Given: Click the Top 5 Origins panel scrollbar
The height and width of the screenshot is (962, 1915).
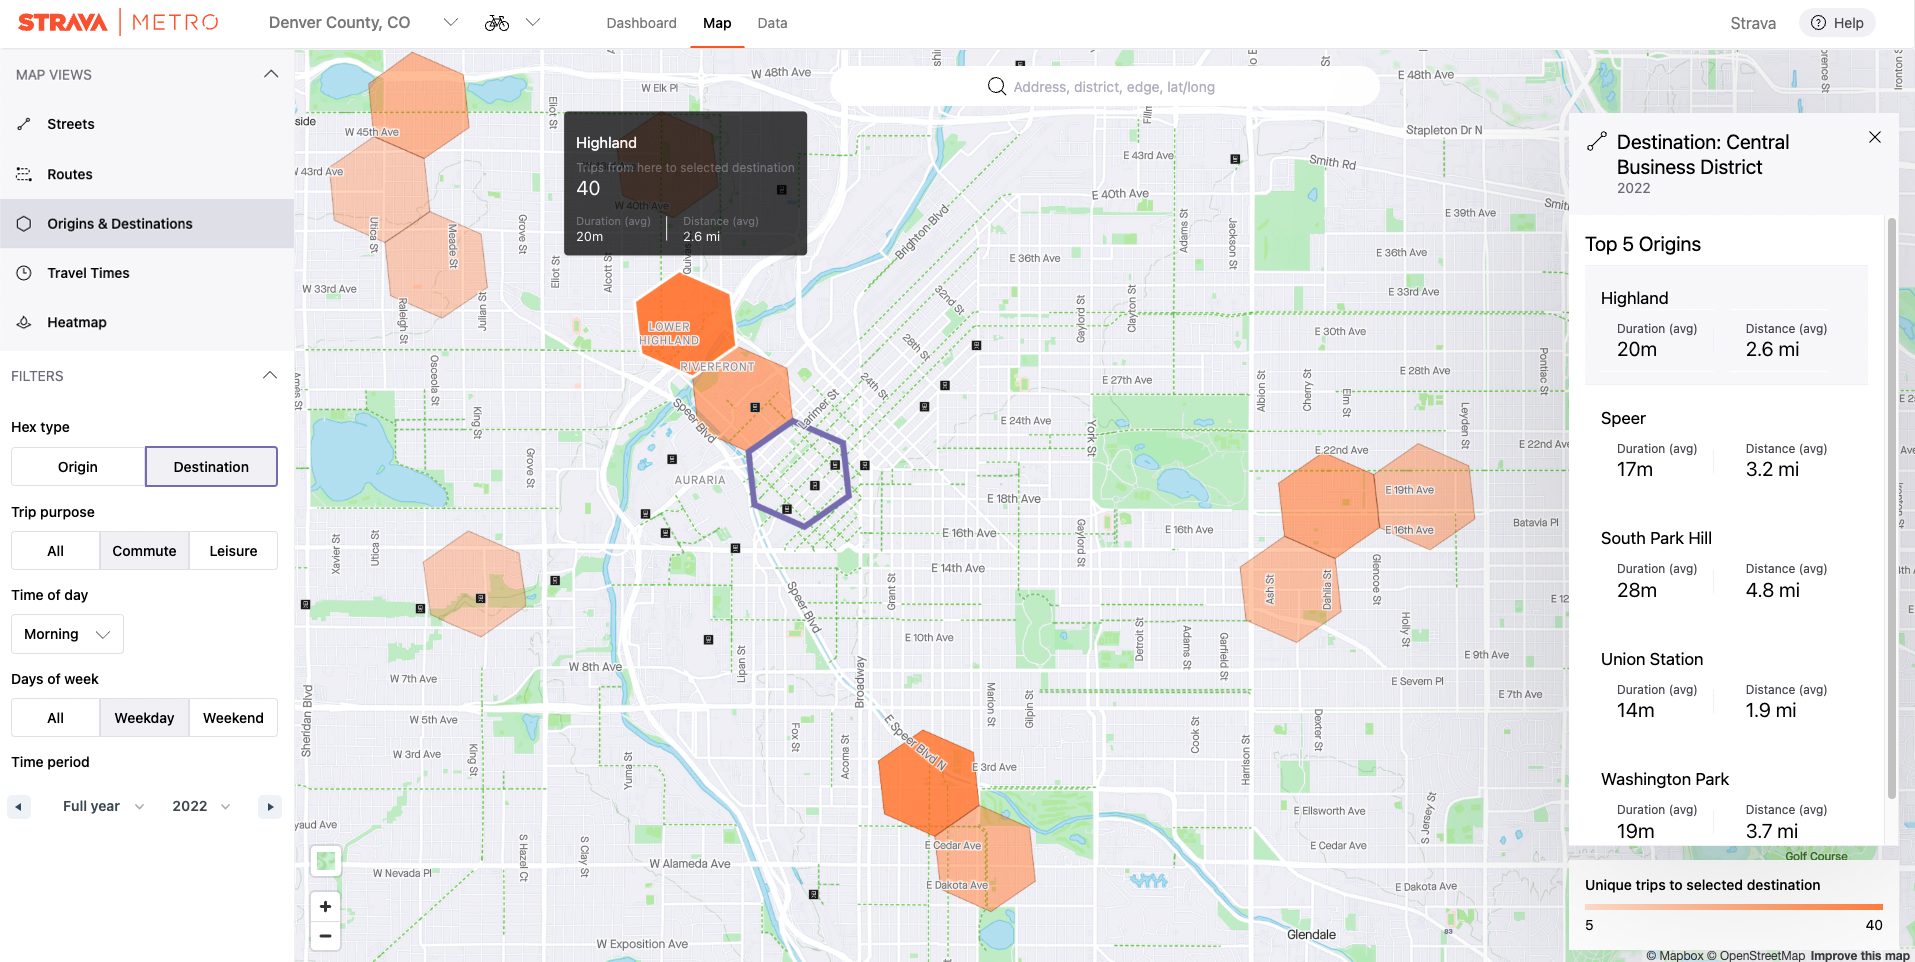Looking at the screenshot, I should (x=1891, y=508).
